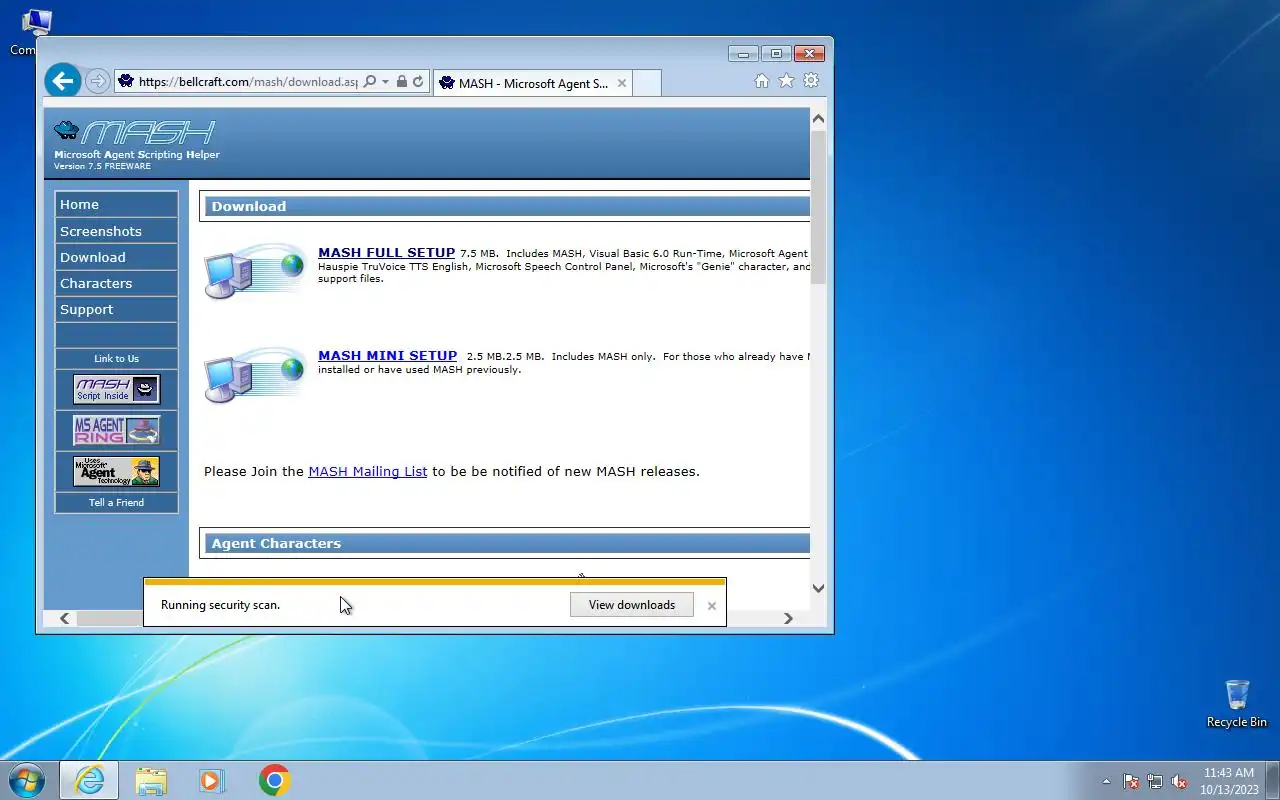Click the MASH logo in the header
The height and width of the screenshot is (800, 1280).
coord(135,132)
